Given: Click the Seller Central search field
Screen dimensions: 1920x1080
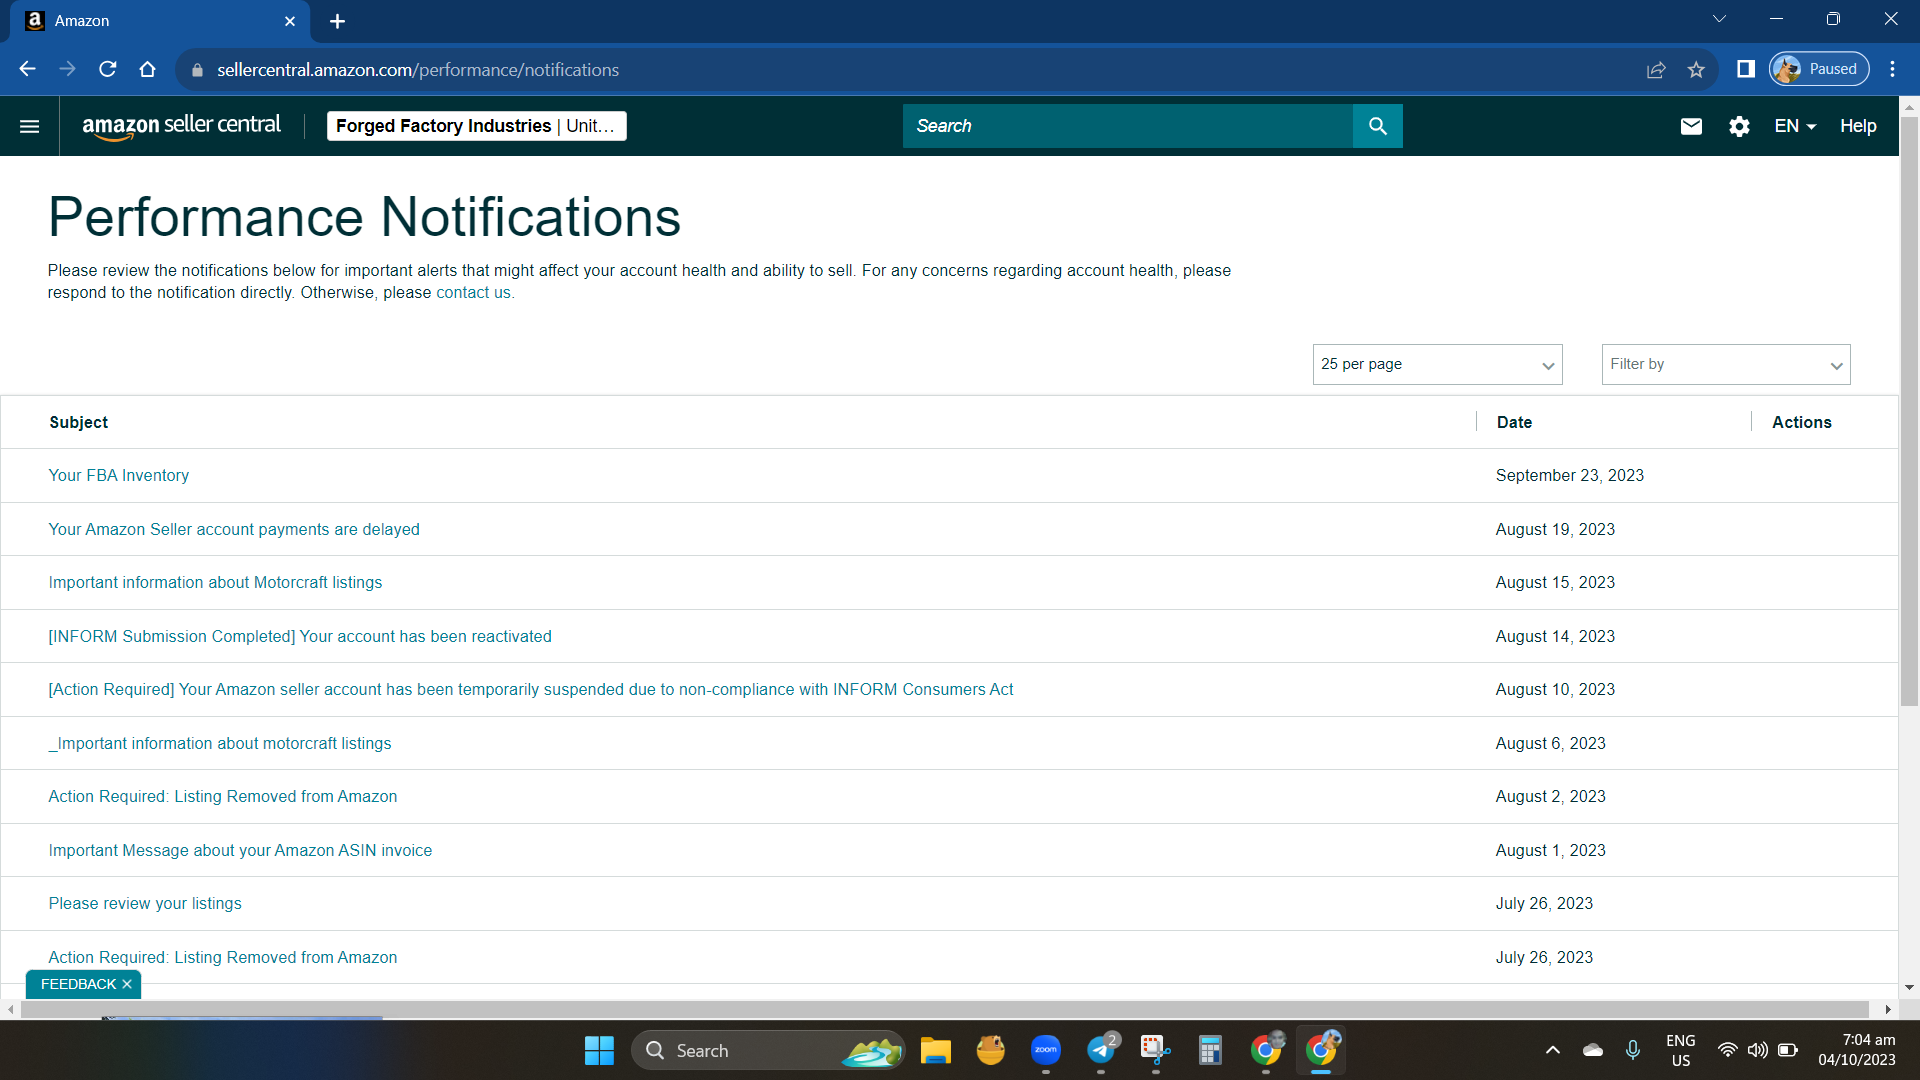Looking at the screenshot, I should pyautogui.click(x=1128, y=126).
